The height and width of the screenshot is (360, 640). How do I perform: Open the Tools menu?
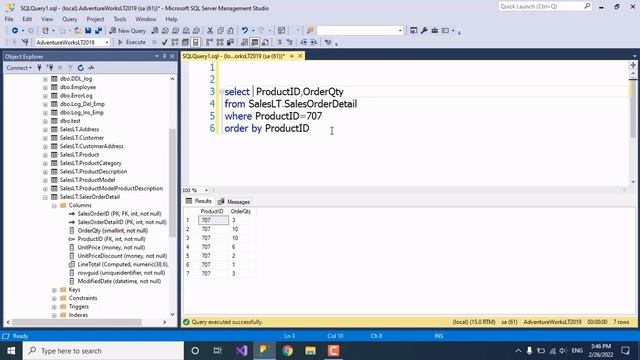coord(120,19)
